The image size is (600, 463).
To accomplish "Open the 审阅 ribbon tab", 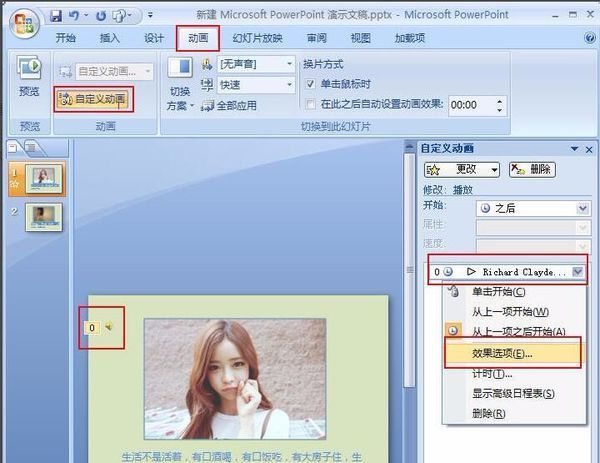I will [316, 38].
